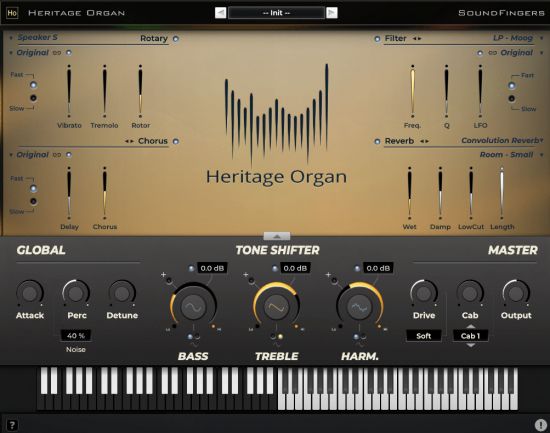Click the Soft drive mode button

[424, 336]
